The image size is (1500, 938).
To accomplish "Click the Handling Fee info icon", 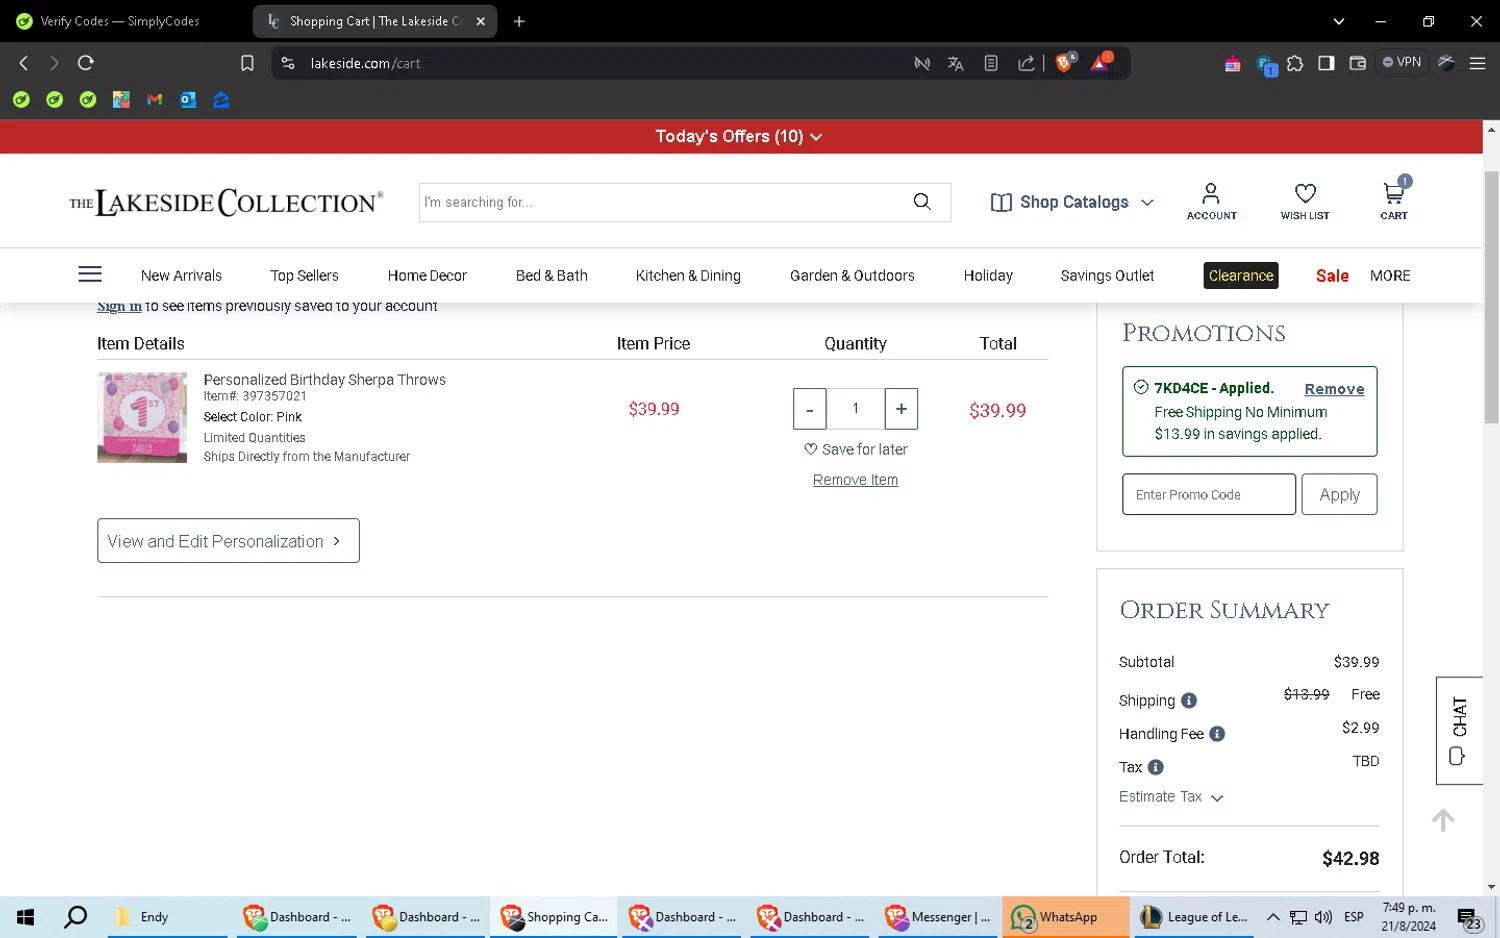I will [1217, 734].
